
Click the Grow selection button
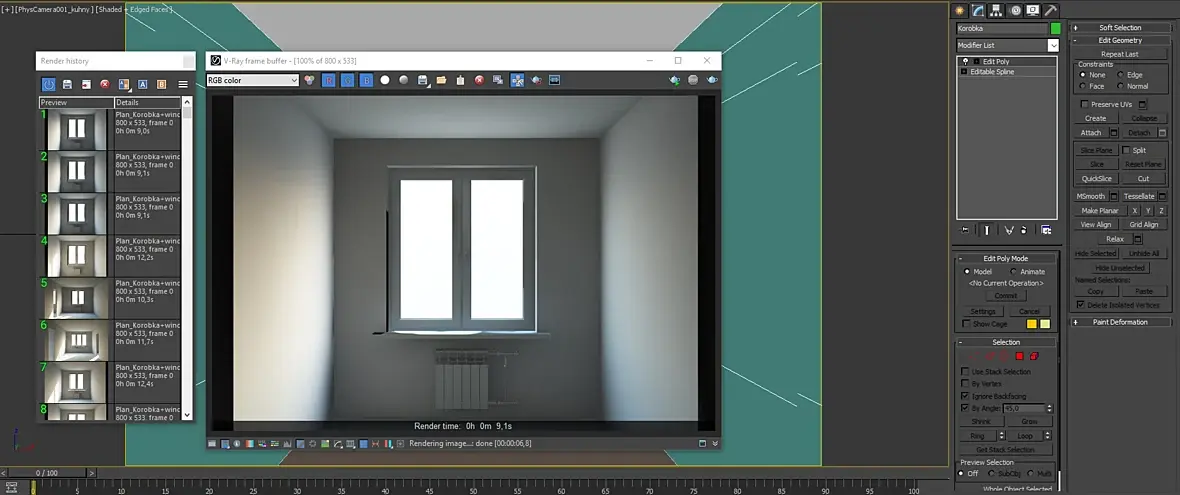point(1029,421)
